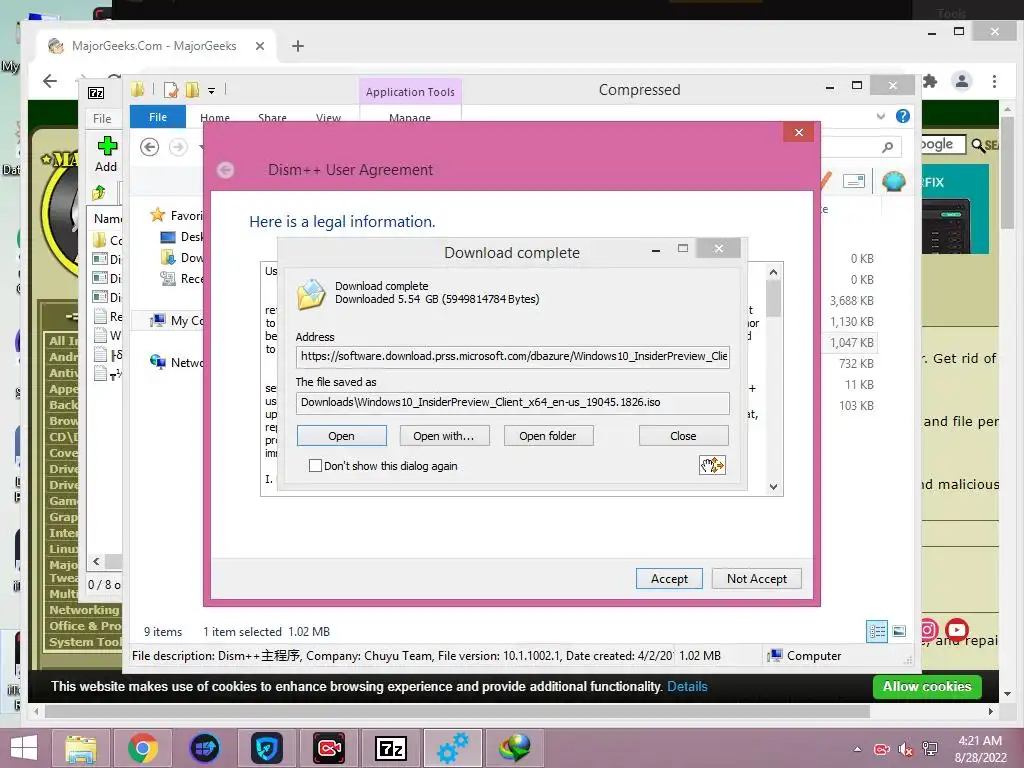The image size is (1024, 768).
Task: Open File Explorer from taskbar
Action: point(80,748)
